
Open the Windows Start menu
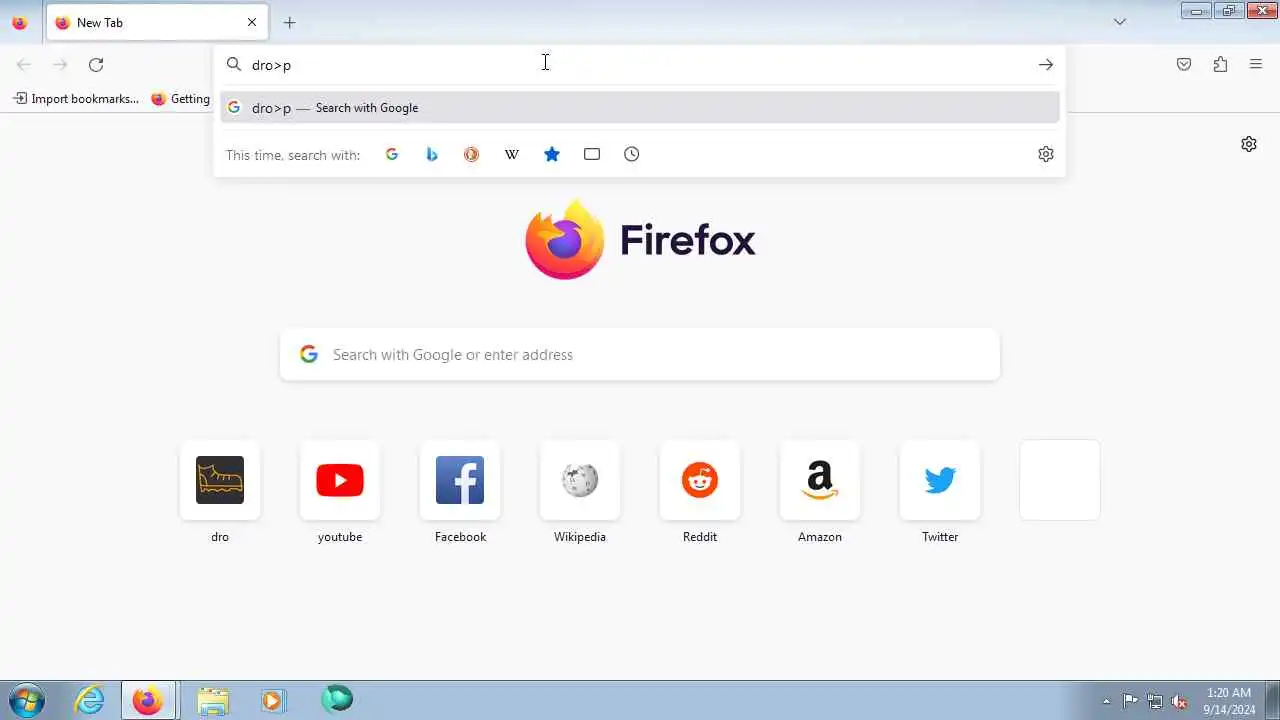click(x=27, y=700)
